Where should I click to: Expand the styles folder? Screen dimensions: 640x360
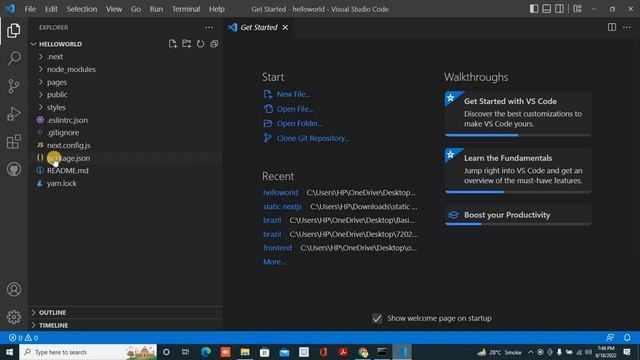[56, 107]
